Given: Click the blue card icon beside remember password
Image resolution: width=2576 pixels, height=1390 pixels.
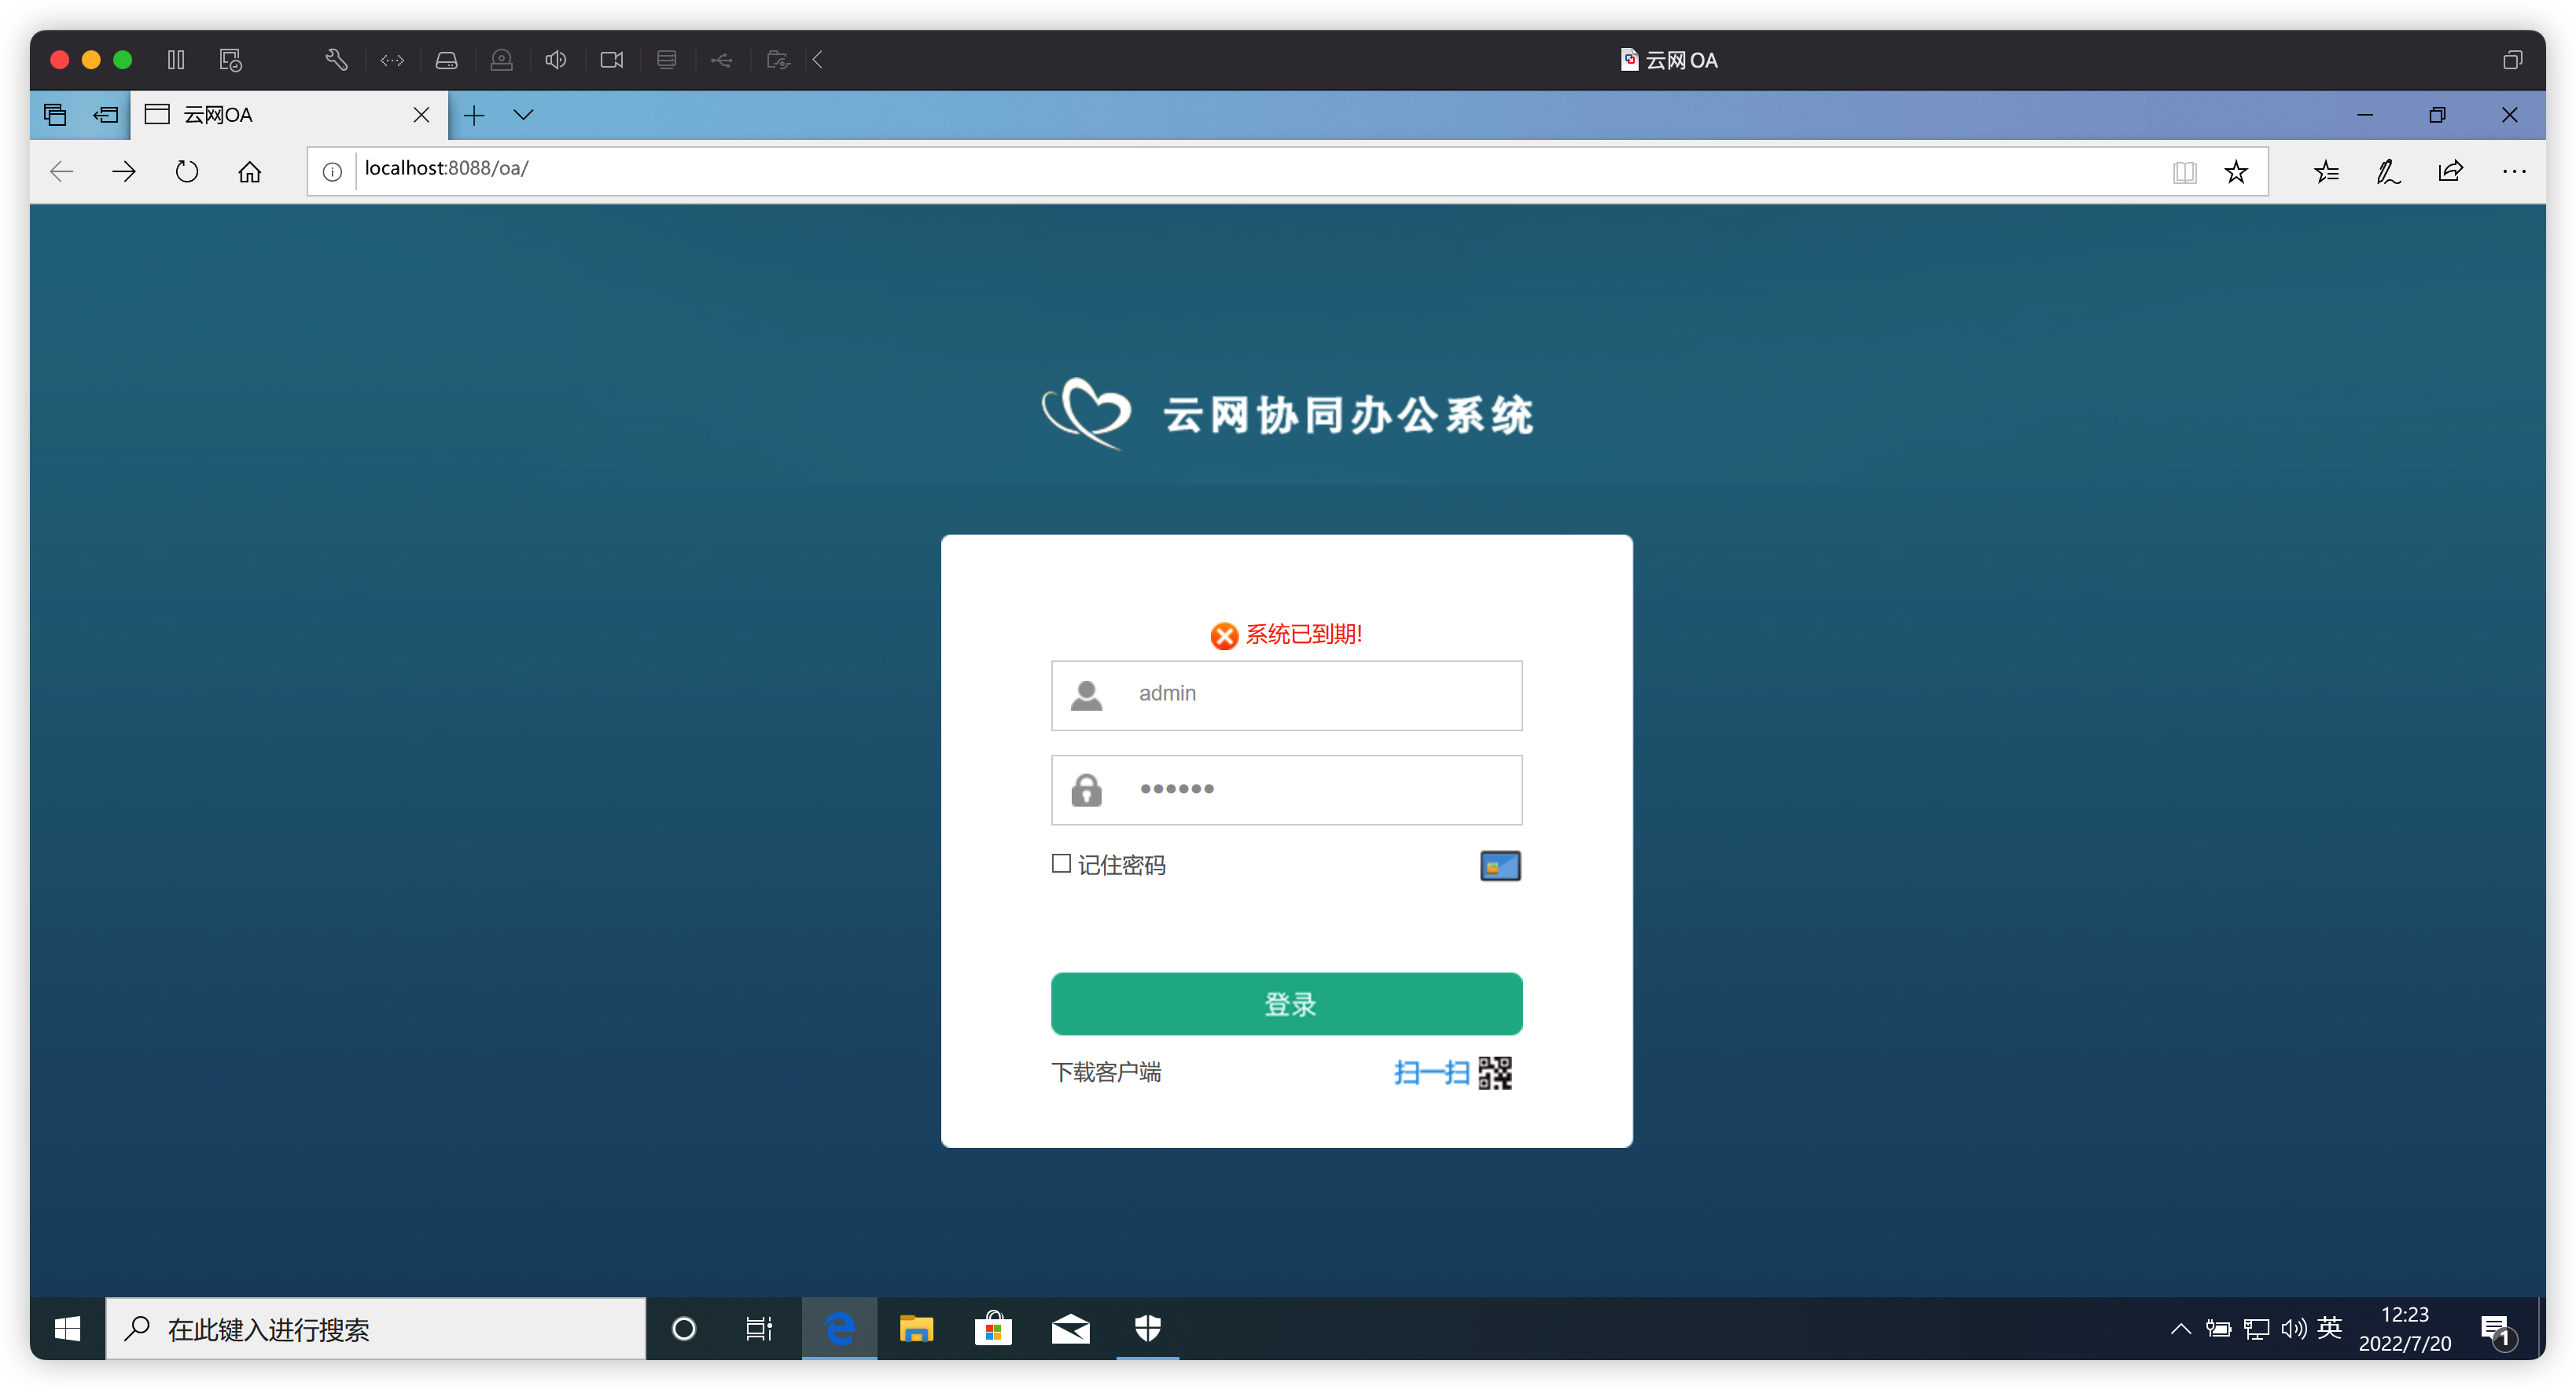Looking at the screenshot, I should pyautogui.click(x=1499, y=866).
